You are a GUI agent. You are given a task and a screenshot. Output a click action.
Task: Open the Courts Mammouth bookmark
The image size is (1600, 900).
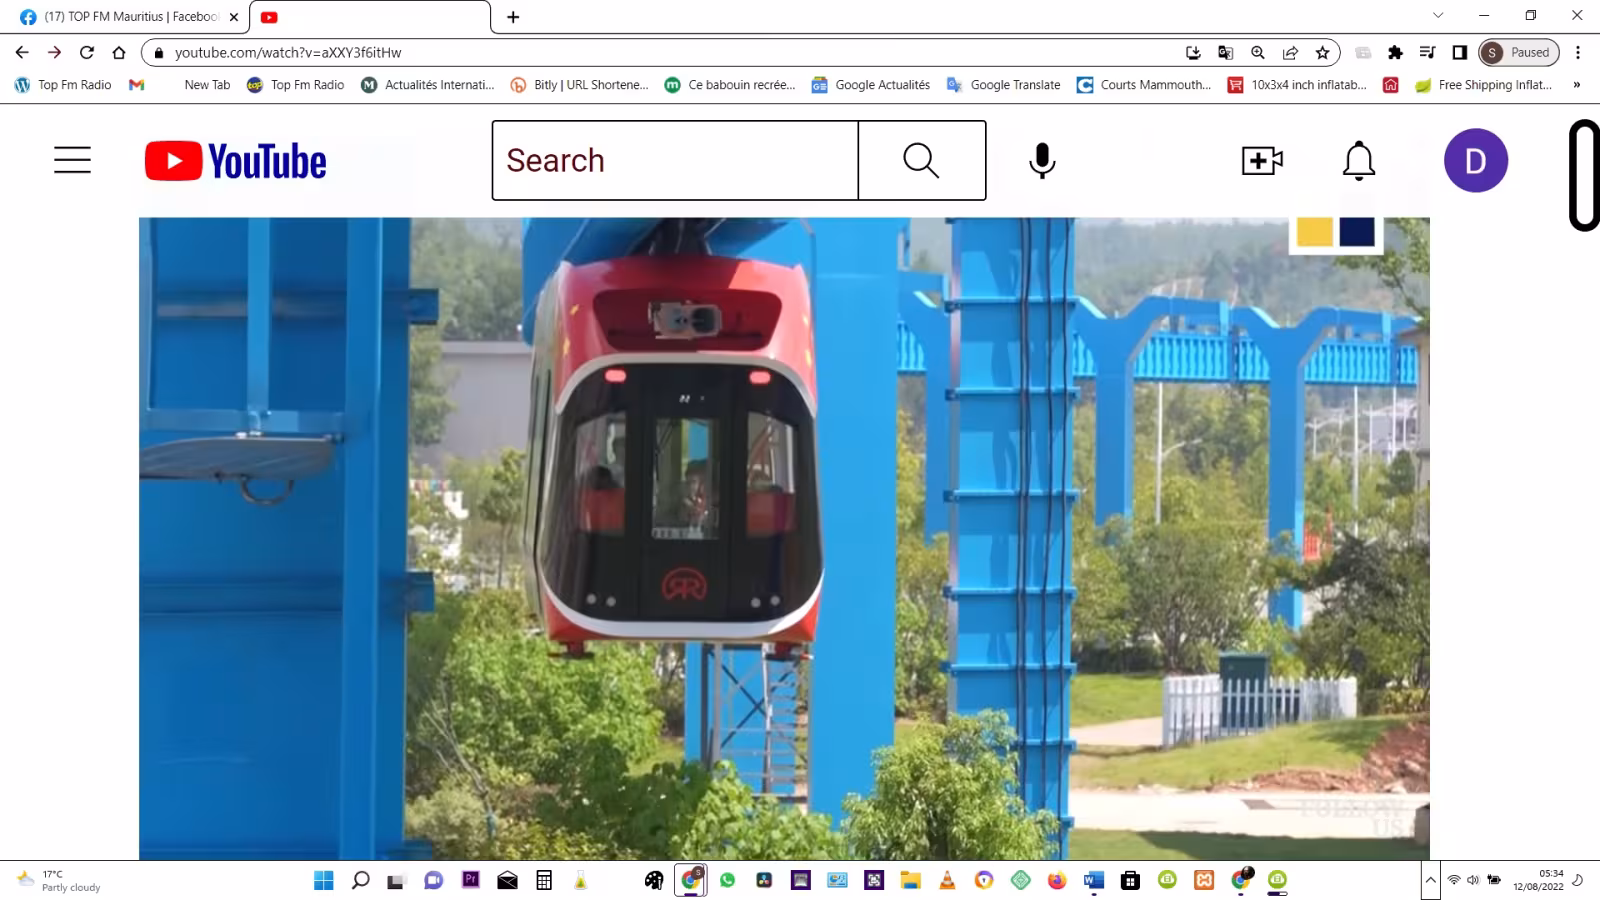tap(1143, 85)
